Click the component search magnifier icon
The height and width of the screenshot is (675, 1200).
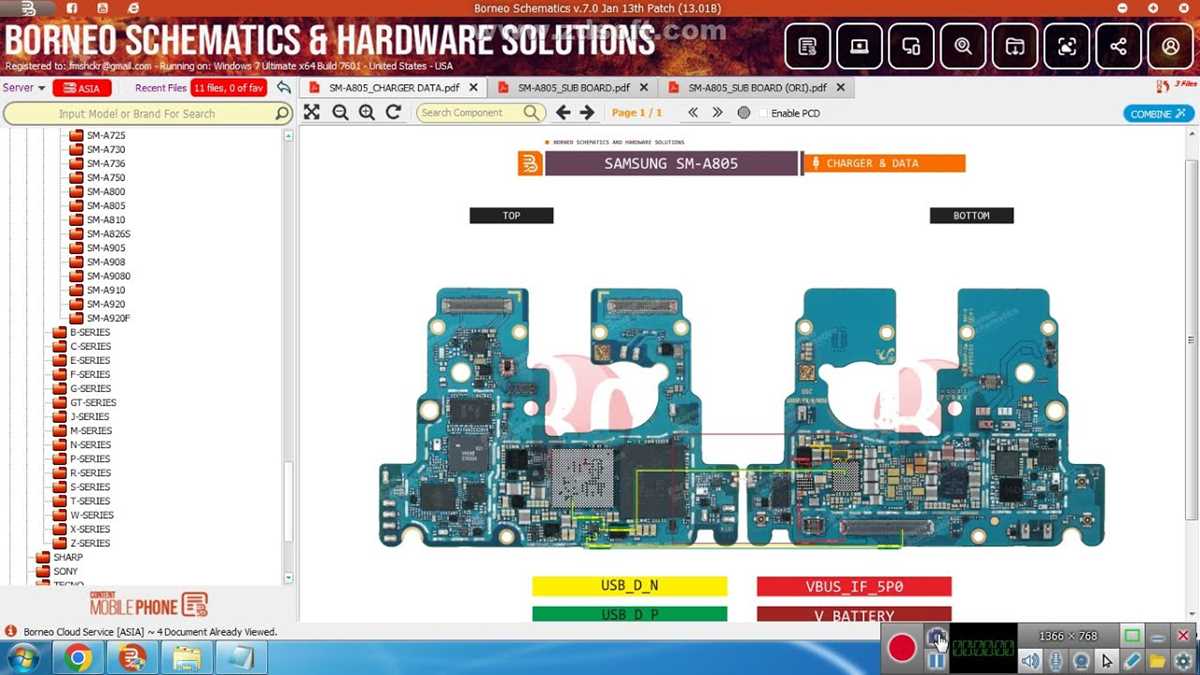[x=532, y=113]
